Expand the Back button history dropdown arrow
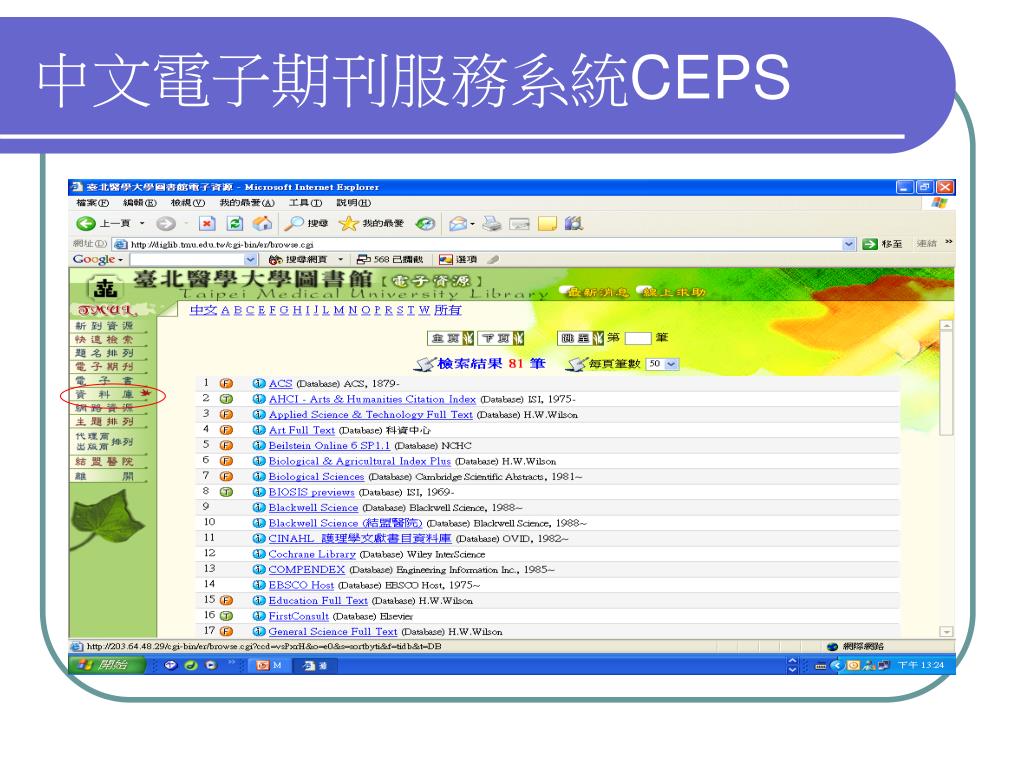The image size is (1024, 768). [142, 224]
